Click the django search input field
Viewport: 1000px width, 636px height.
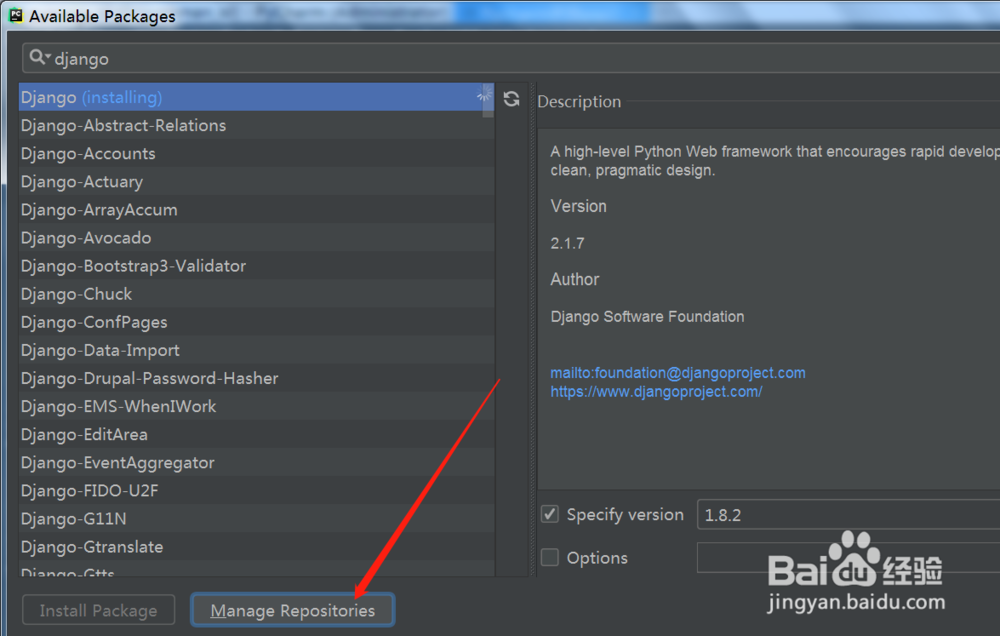pyautogui.click(x=510, y=59)
